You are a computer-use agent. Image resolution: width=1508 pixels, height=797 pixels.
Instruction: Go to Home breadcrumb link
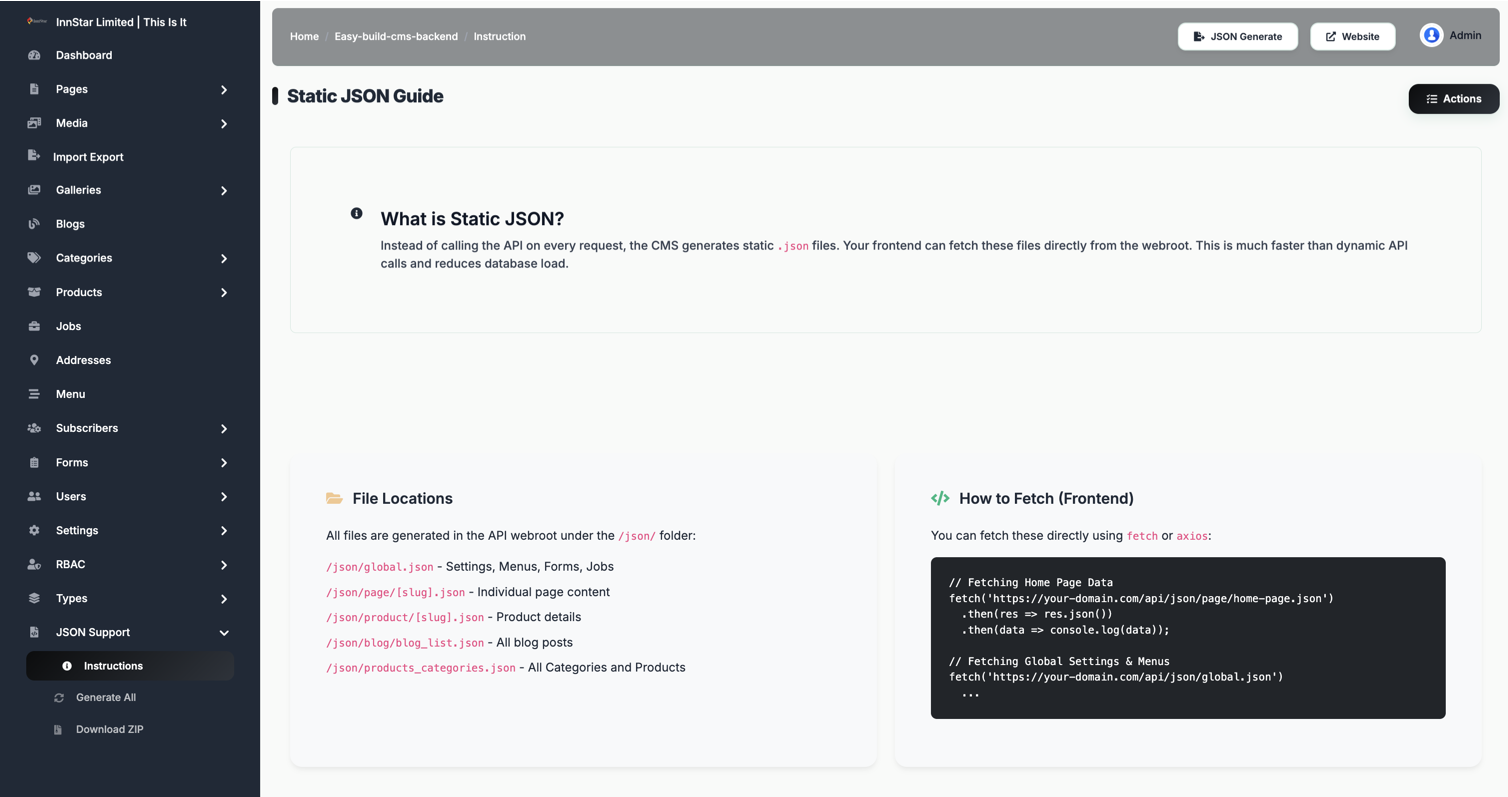click(x=304, y=36)
